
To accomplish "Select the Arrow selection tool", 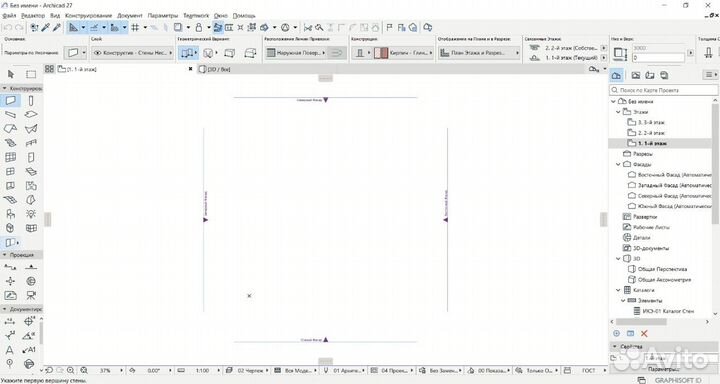I will click(11, 74).
